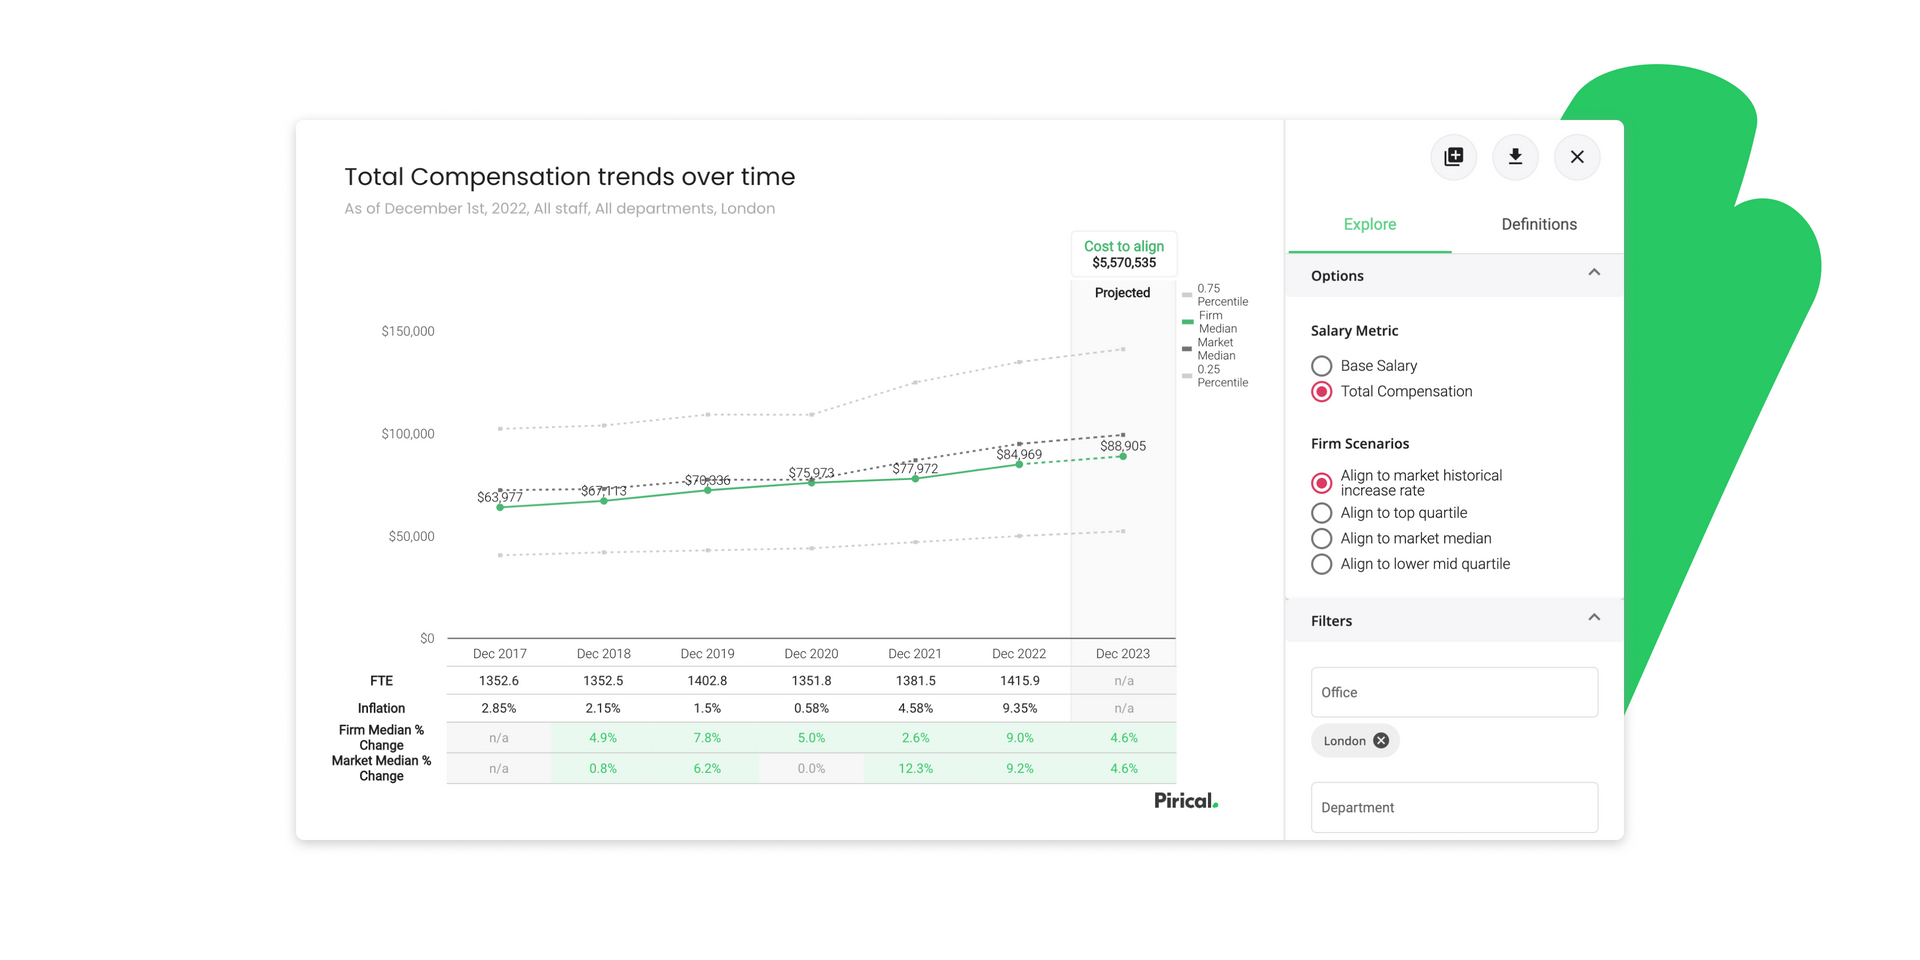Image resolution: width=1920 pixels, height=960 pixels.
Task: Click the FTE value 1415.9
Action: coord(1019,681)
